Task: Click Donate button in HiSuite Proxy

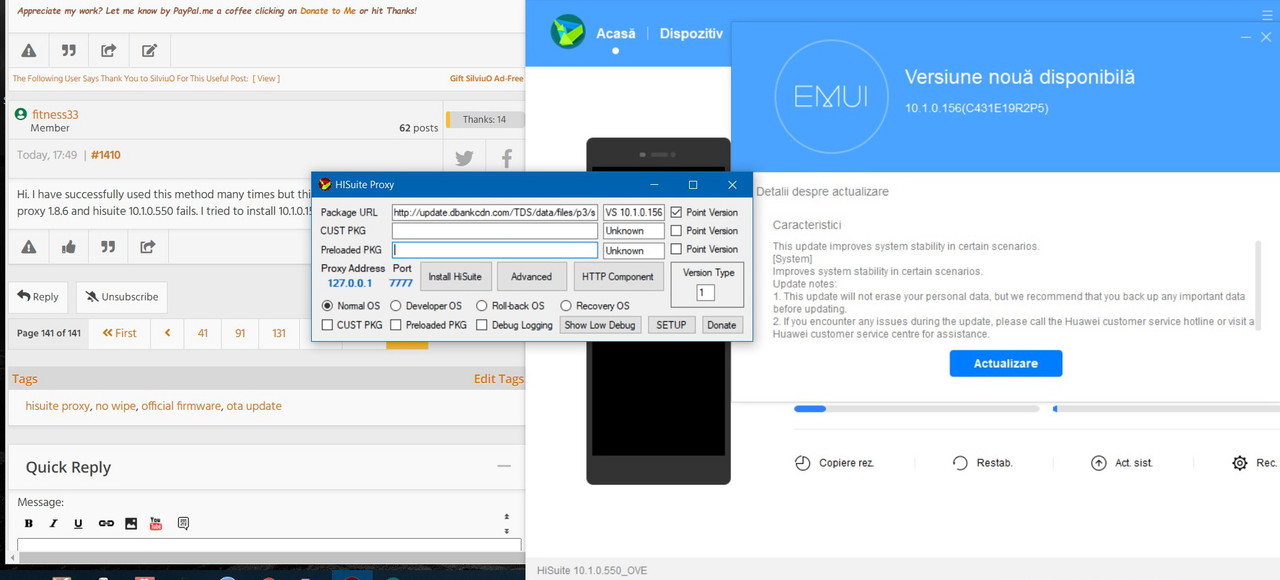Action: pyautogui.click(x=721, y=325)
